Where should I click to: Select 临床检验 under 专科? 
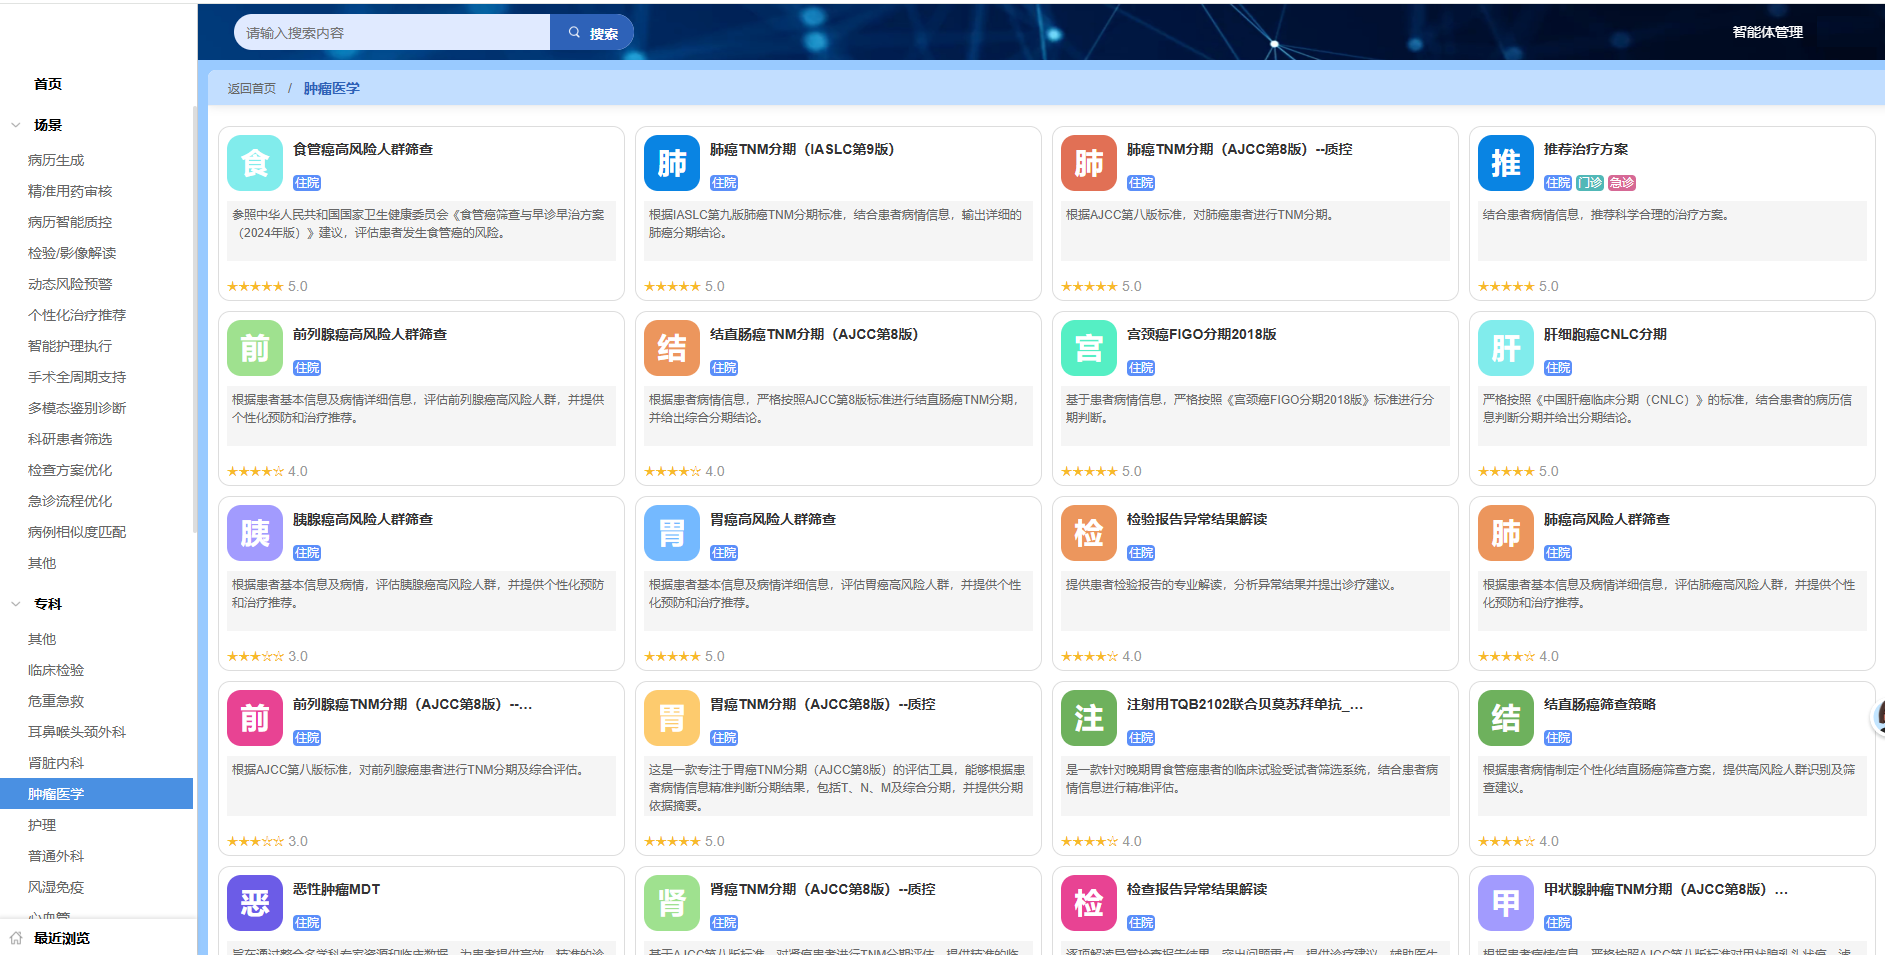tap(56, 670)
